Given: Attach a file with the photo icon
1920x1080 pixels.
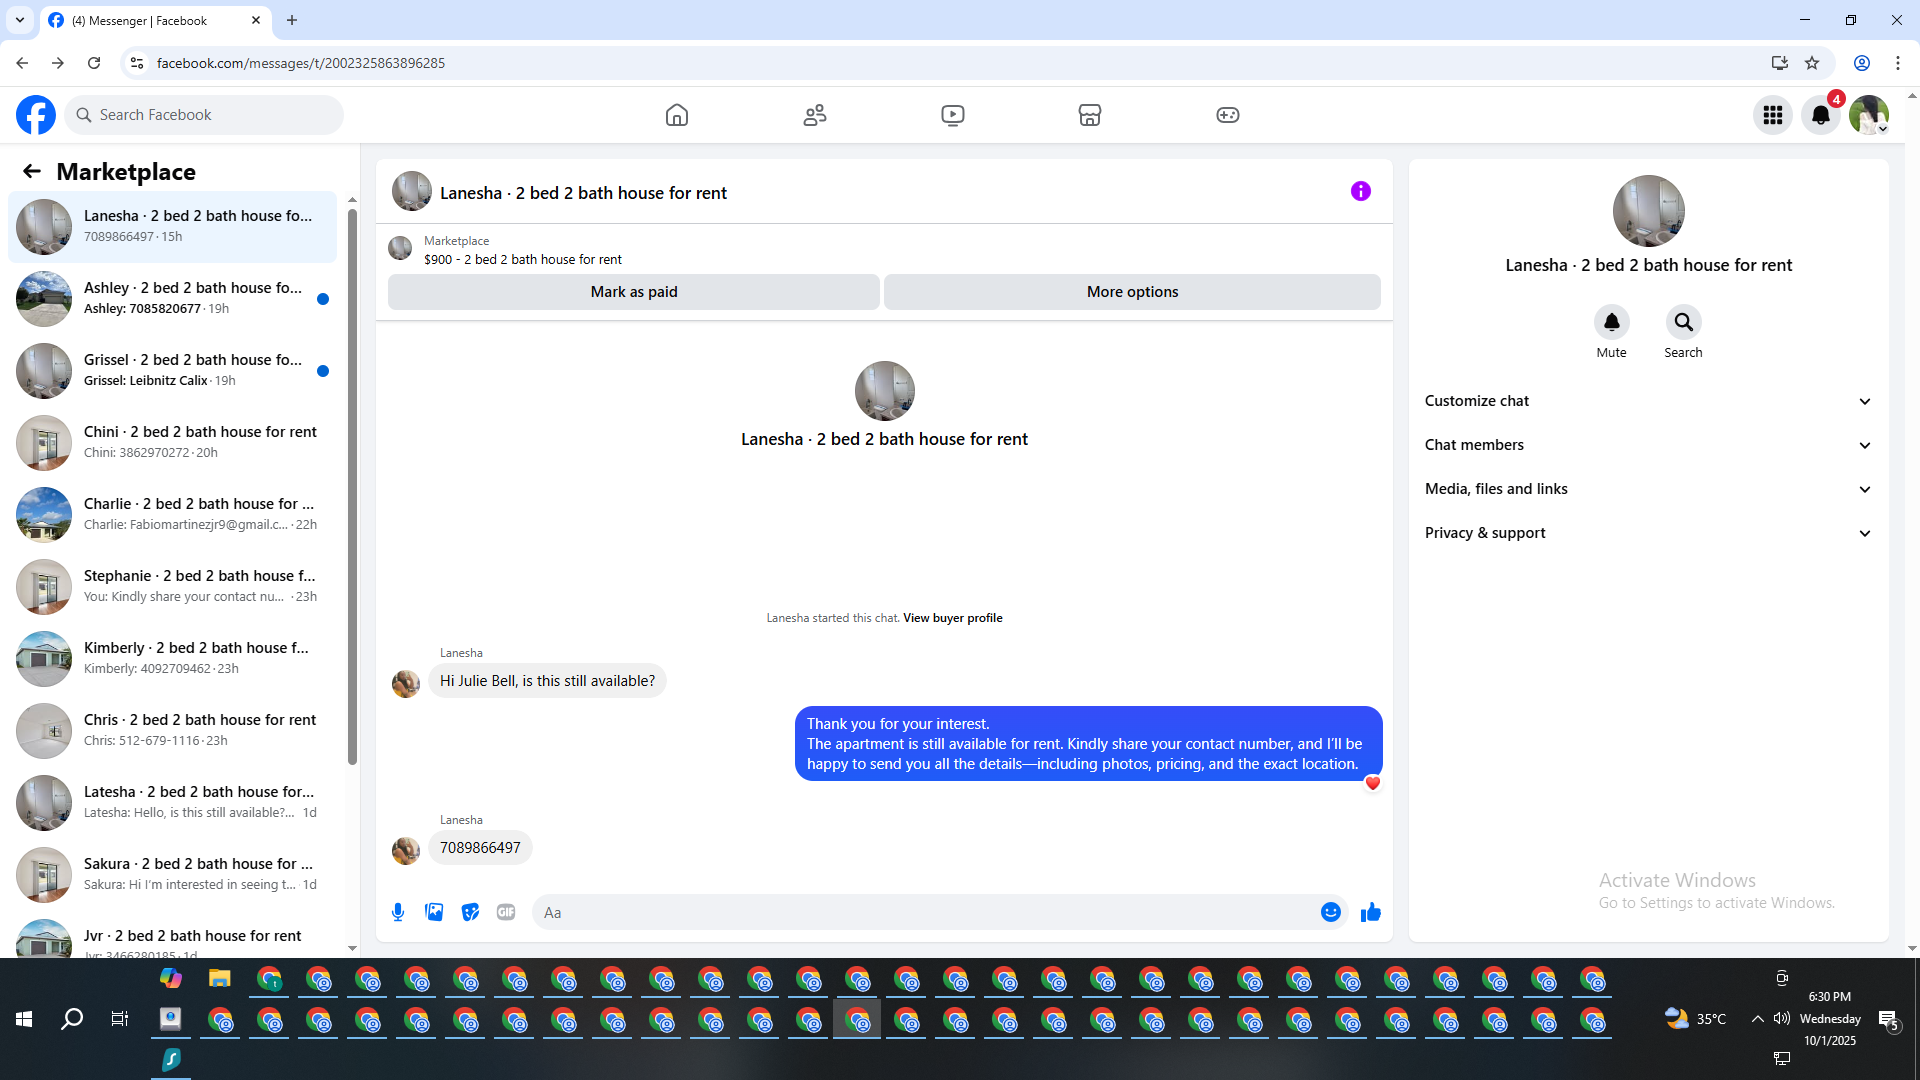Looking at the screenshot, I should pos(434,912).
